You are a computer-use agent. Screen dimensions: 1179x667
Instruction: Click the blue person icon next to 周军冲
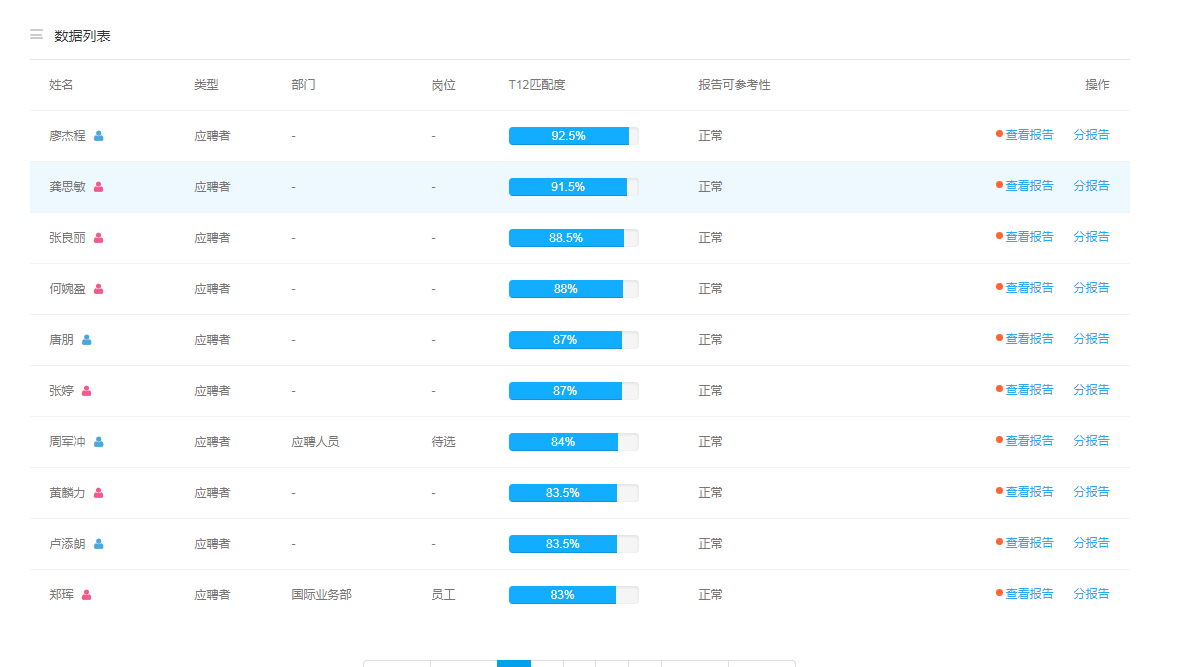pyautogui.click(x=99, y=442)
